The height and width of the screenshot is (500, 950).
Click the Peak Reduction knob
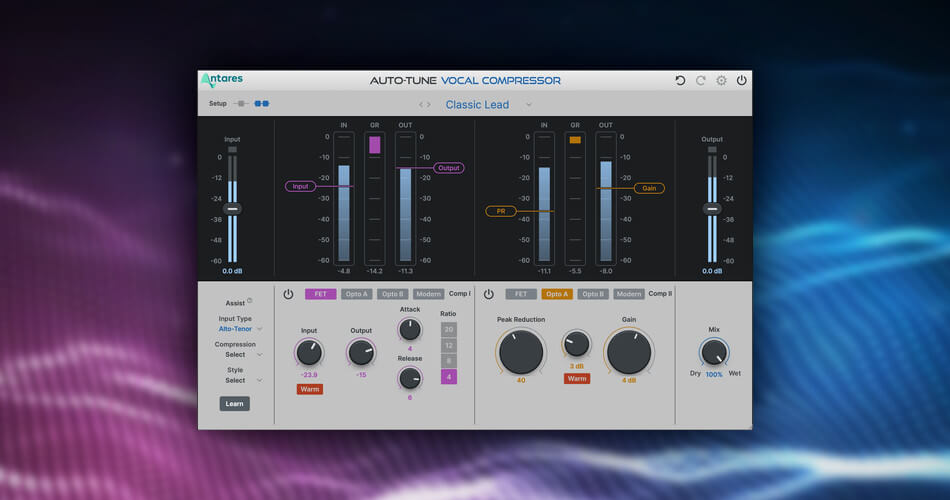[x=520, y=352]
